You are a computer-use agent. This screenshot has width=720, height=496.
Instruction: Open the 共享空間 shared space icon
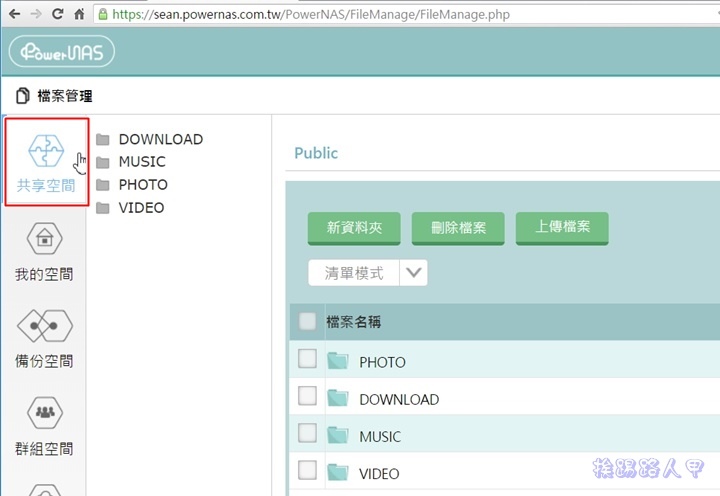pos(46,152)
